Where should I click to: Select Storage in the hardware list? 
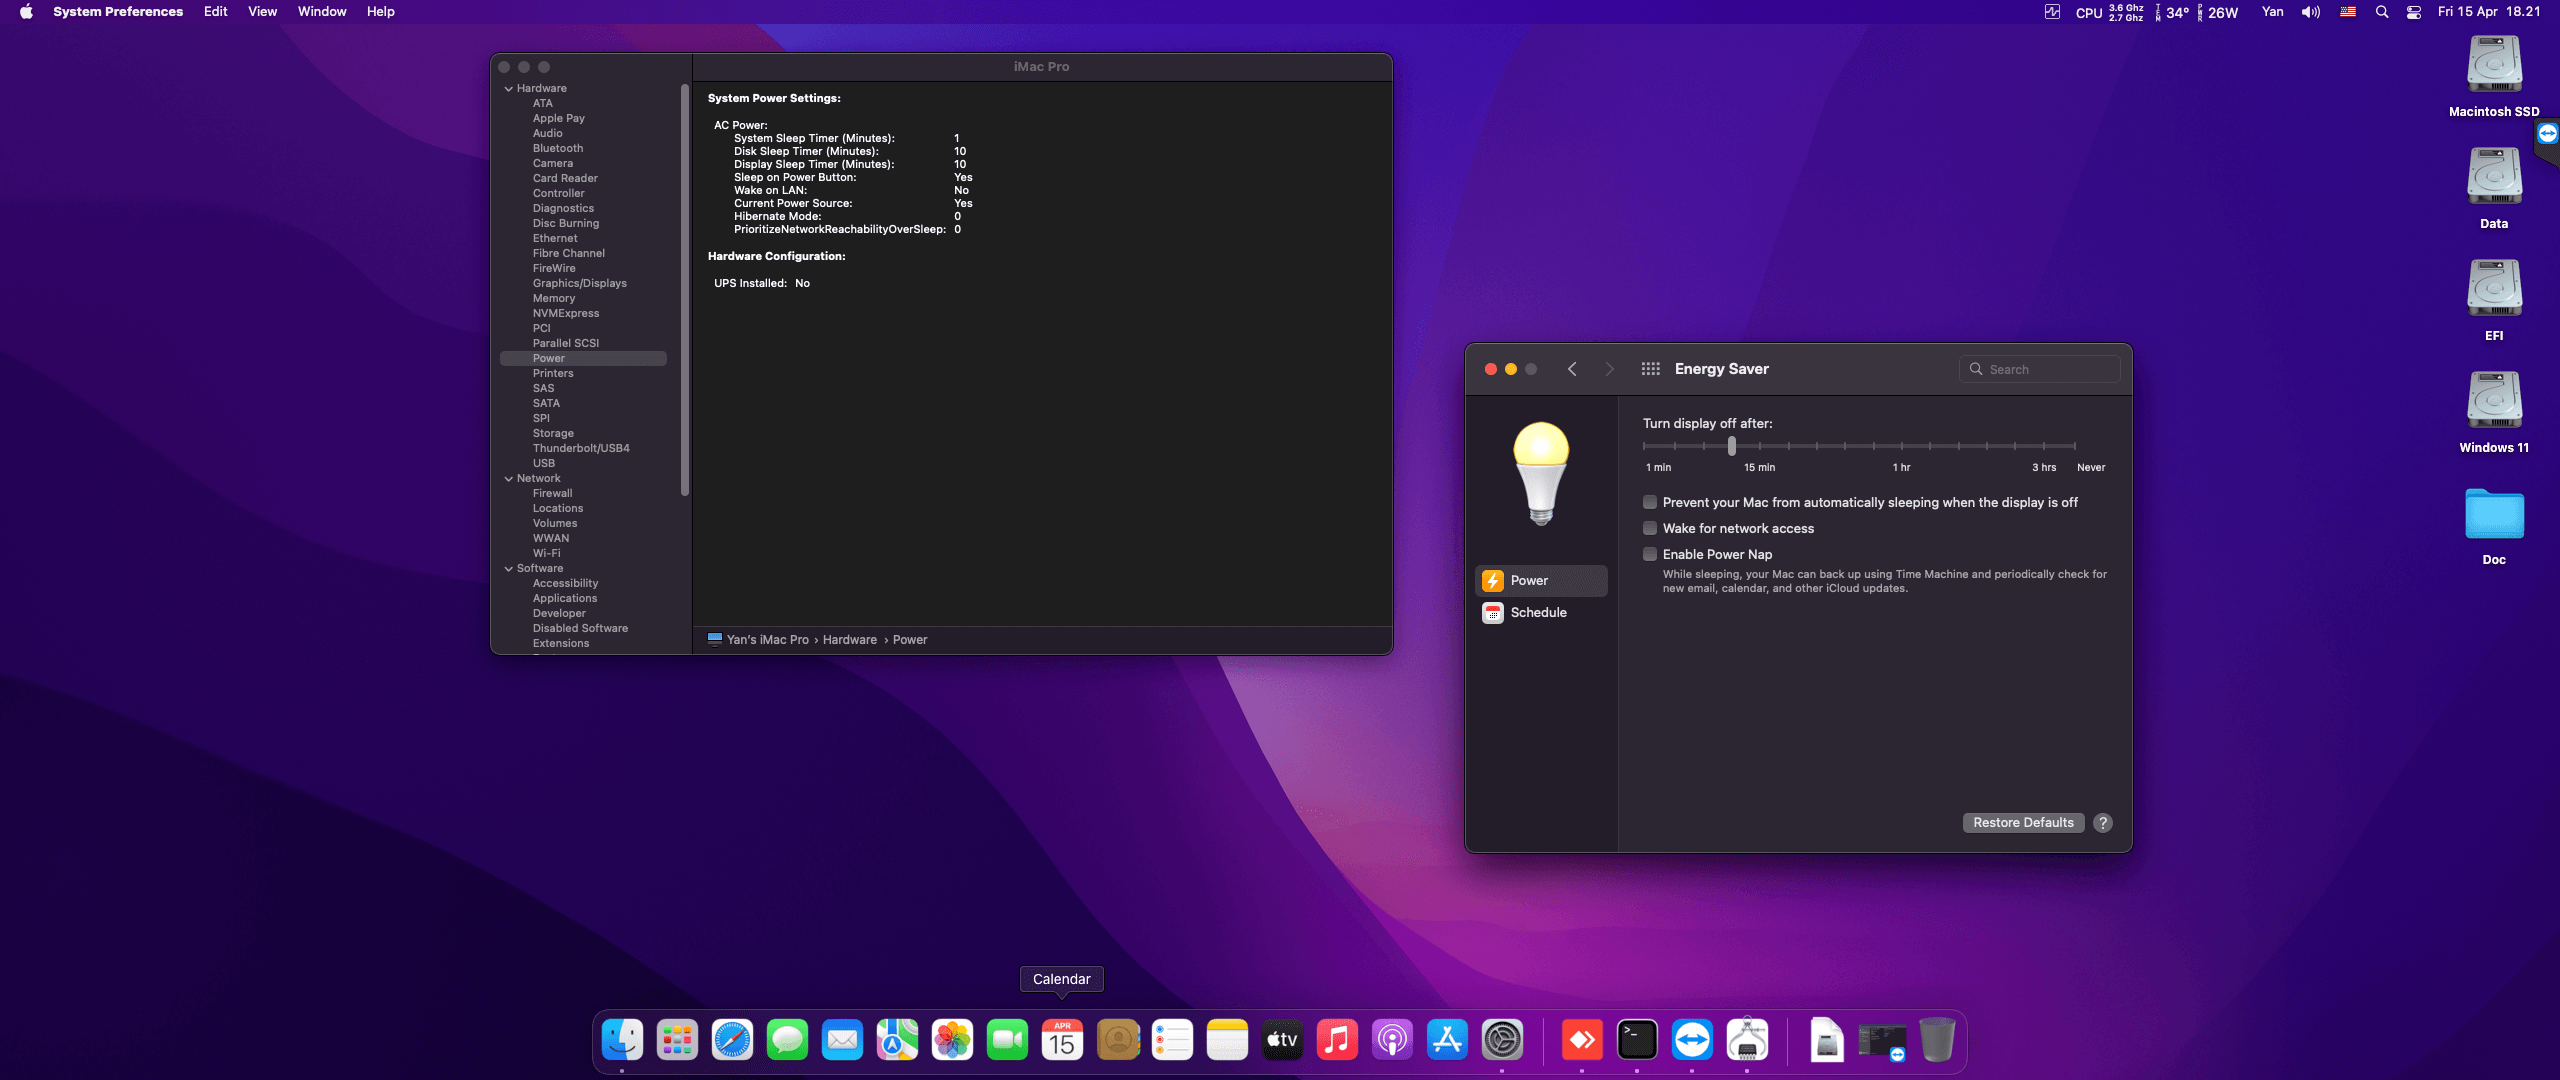(553, 434)
